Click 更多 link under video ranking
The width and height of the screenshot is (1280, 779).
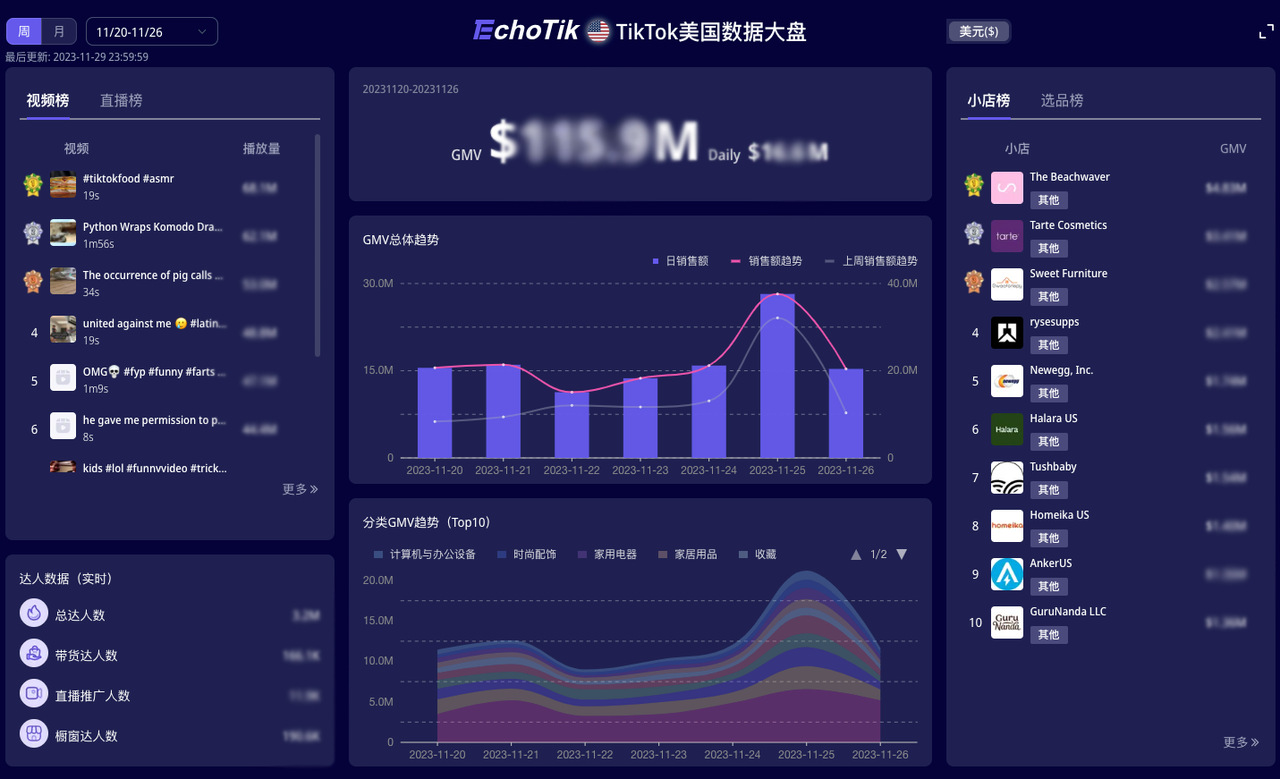[x=299, y=489]
